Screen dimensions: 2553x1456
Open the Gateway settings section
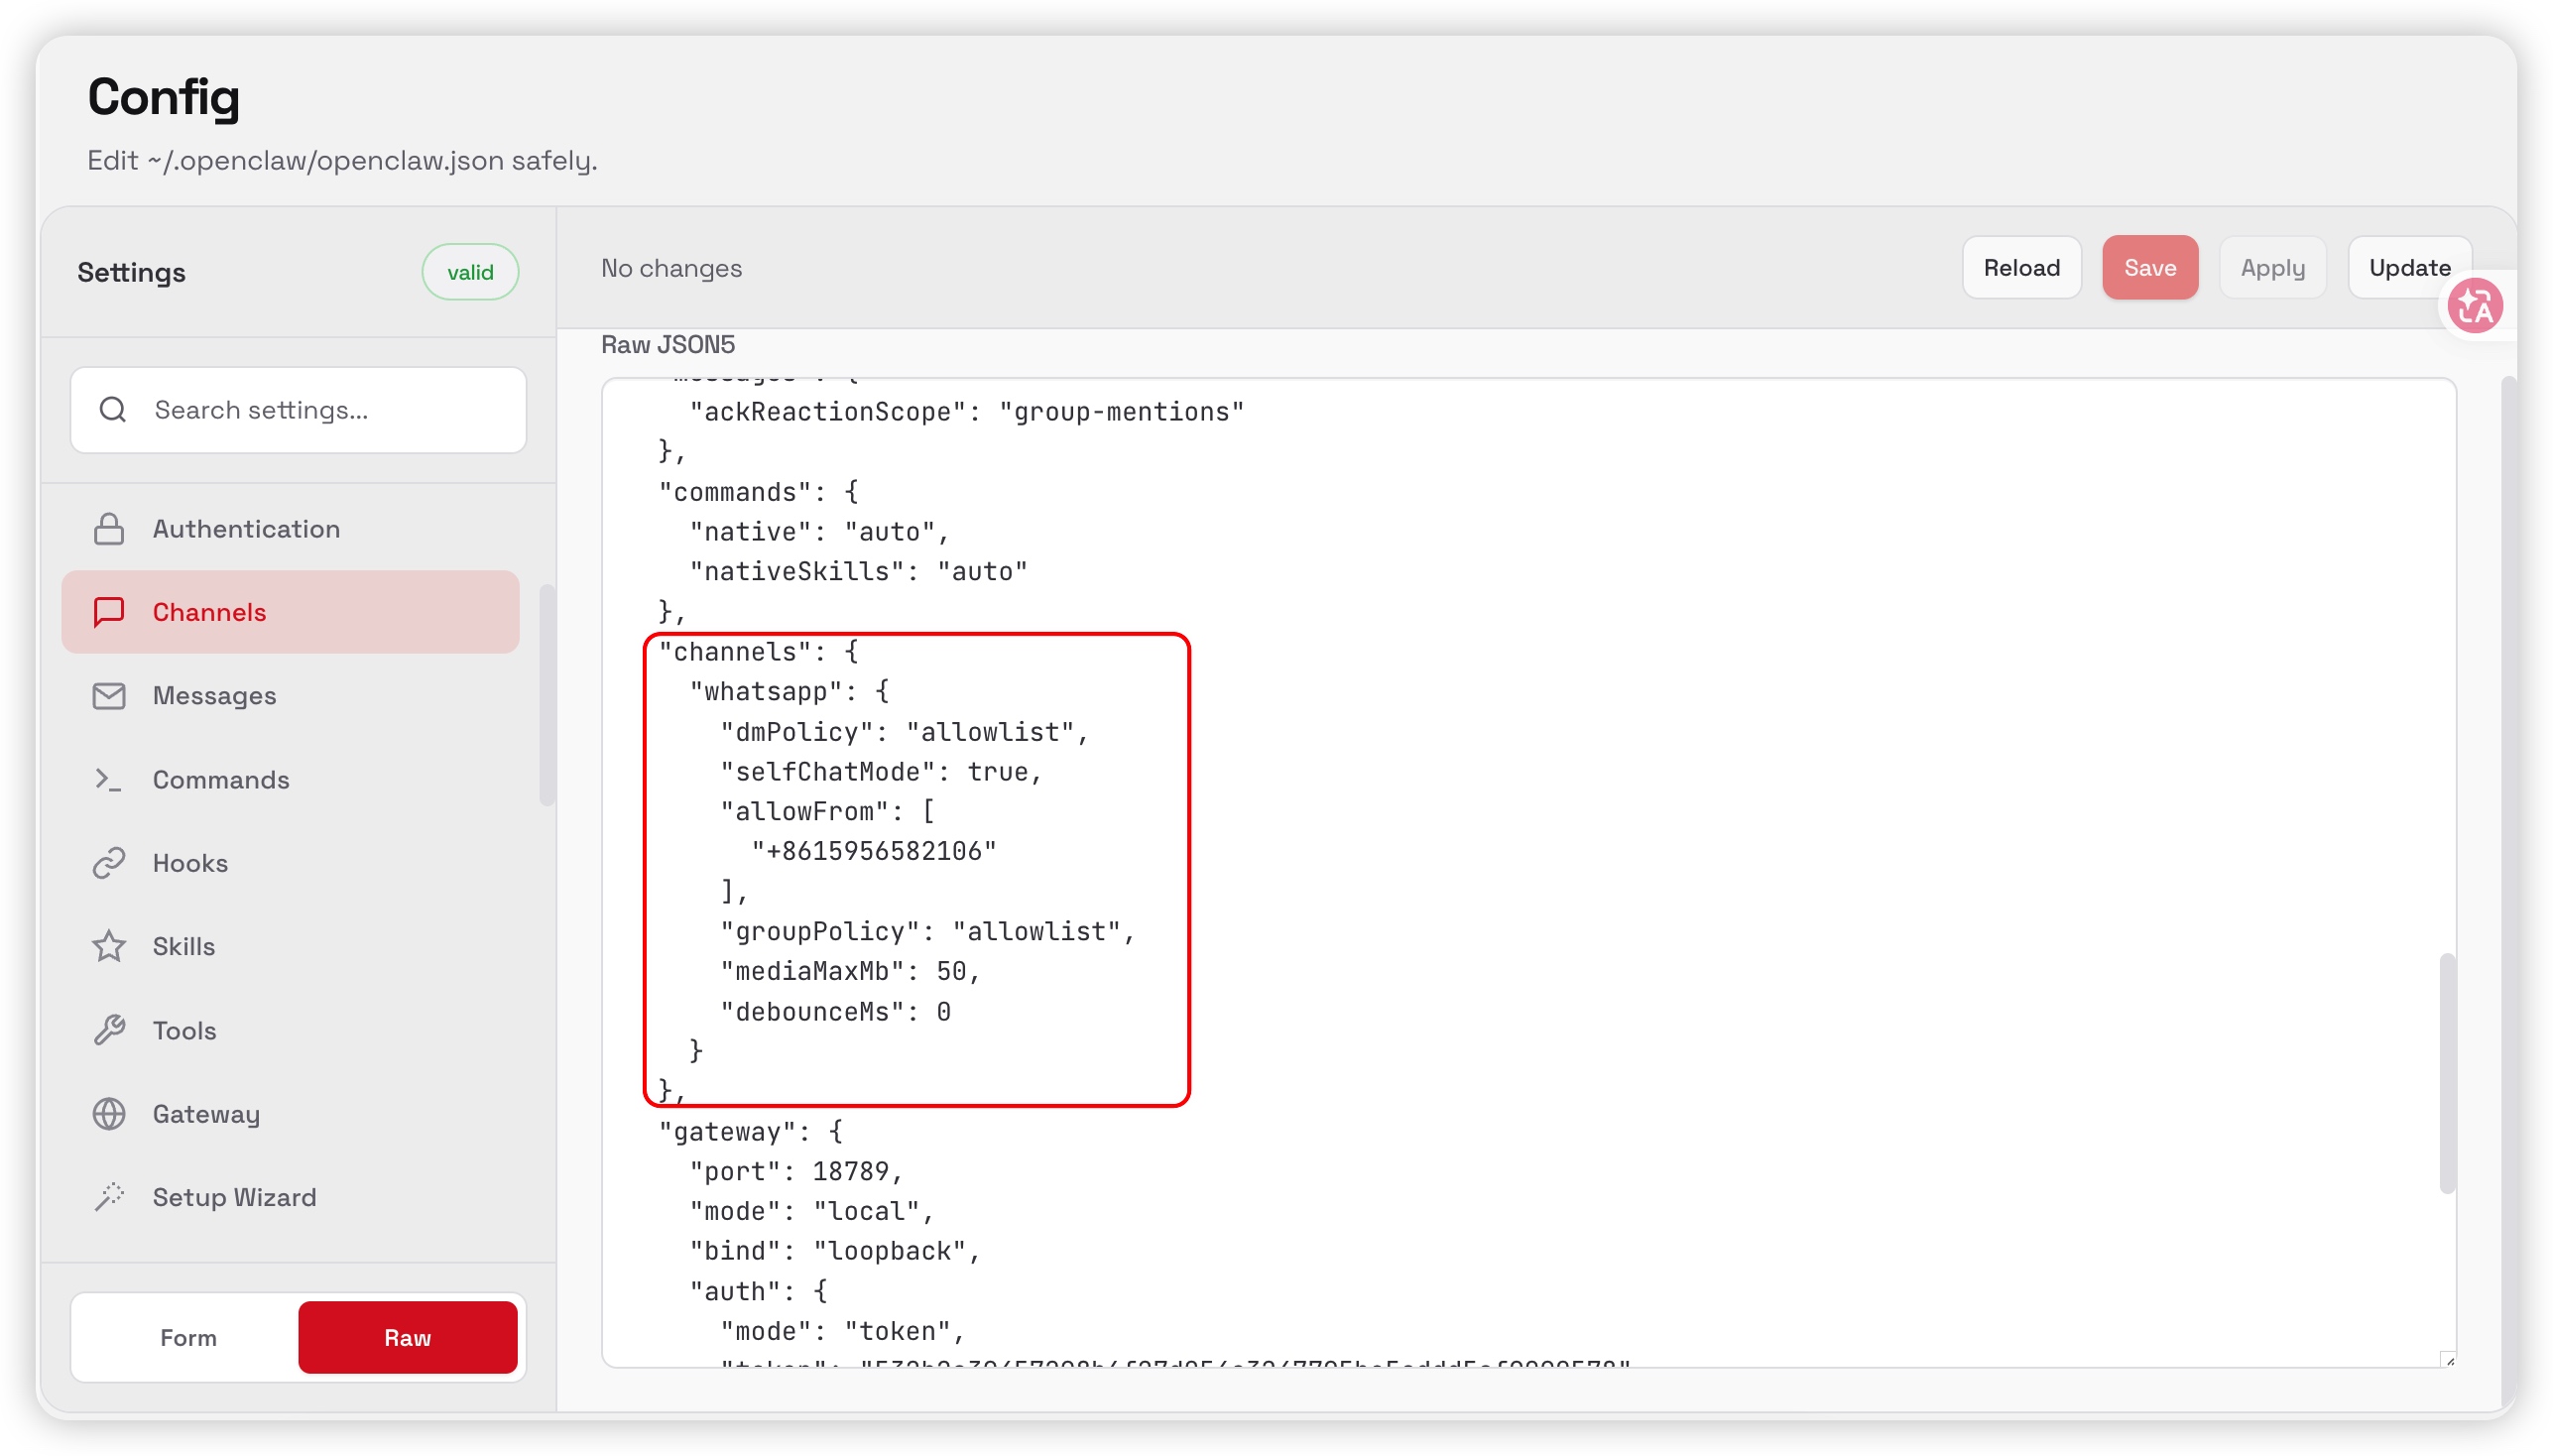click(x=206, y=1114)
